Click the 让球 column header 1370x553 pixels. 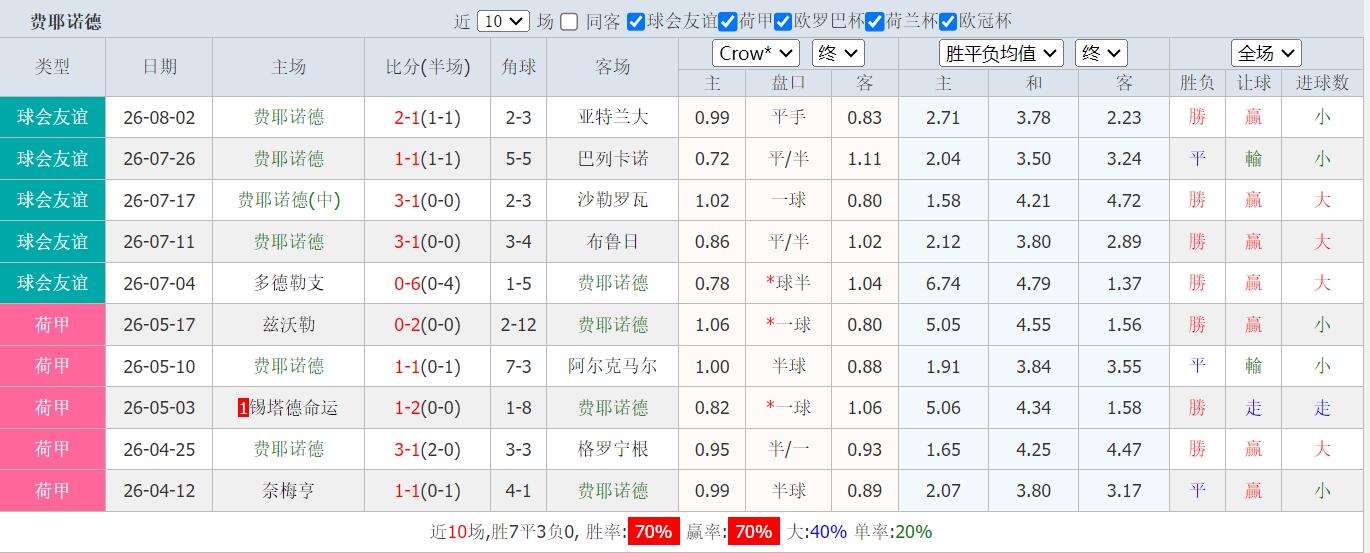[1254, 84]
